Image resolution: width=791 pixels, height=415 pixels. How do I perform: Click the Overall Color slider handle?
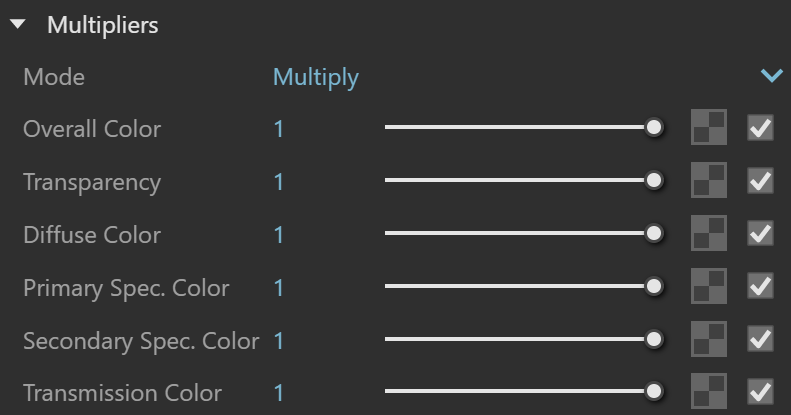[x=654, y=128]
